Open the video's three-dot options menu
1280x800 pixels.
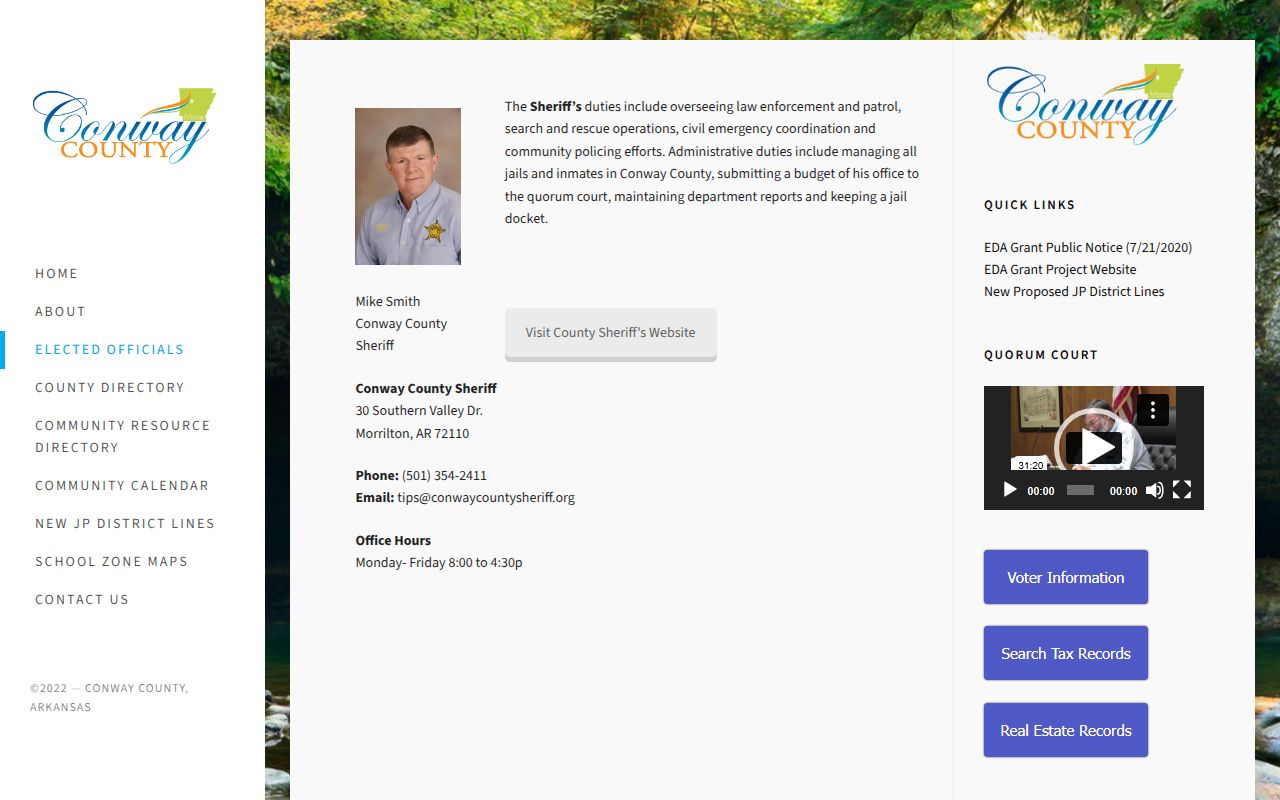[x=1153, y=410]
